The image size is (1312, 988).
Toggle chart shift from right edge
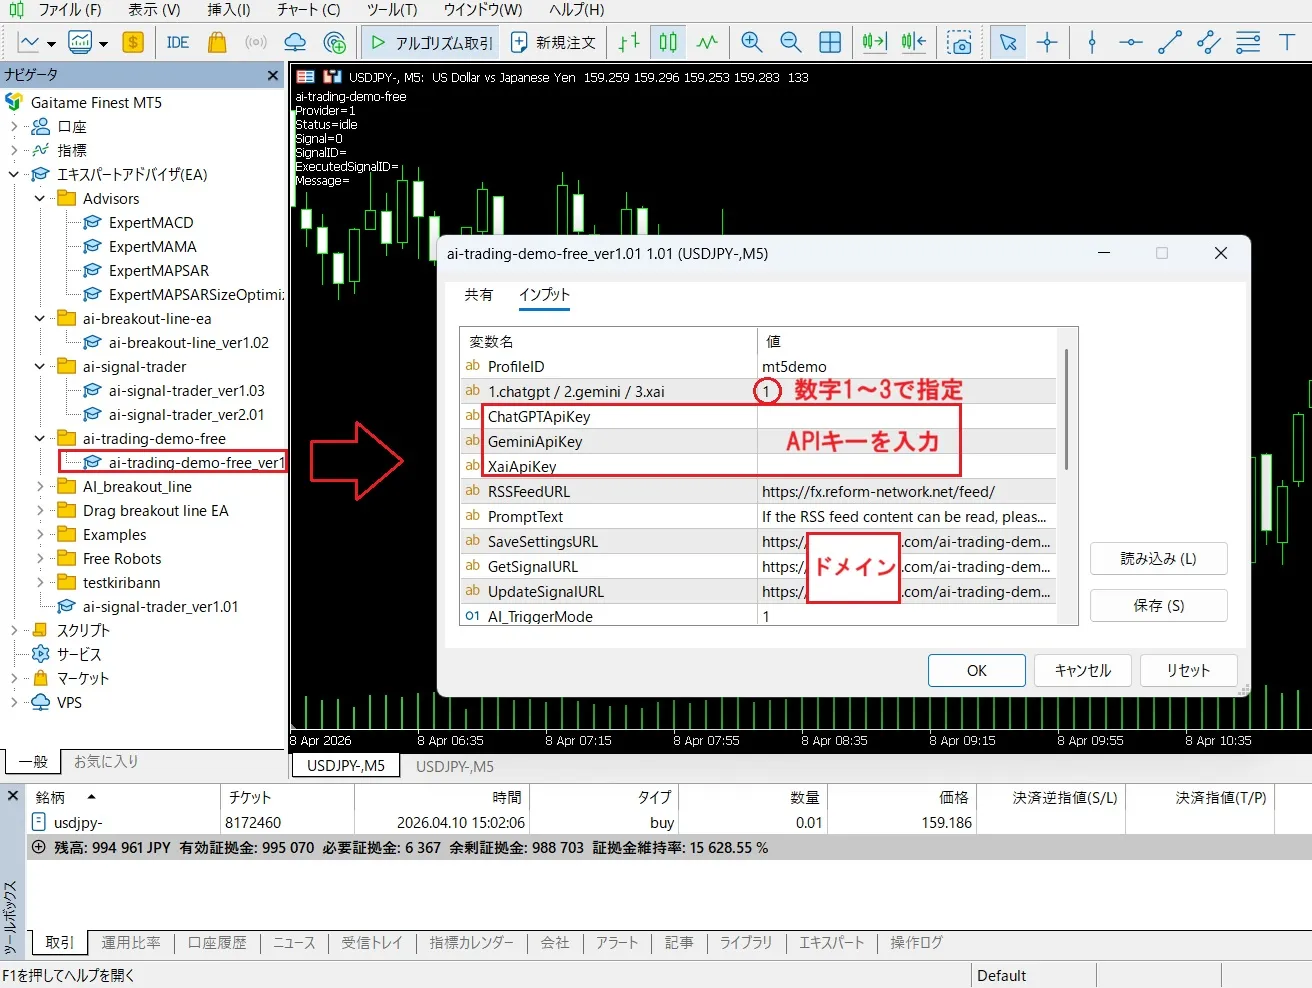[913, 42]
